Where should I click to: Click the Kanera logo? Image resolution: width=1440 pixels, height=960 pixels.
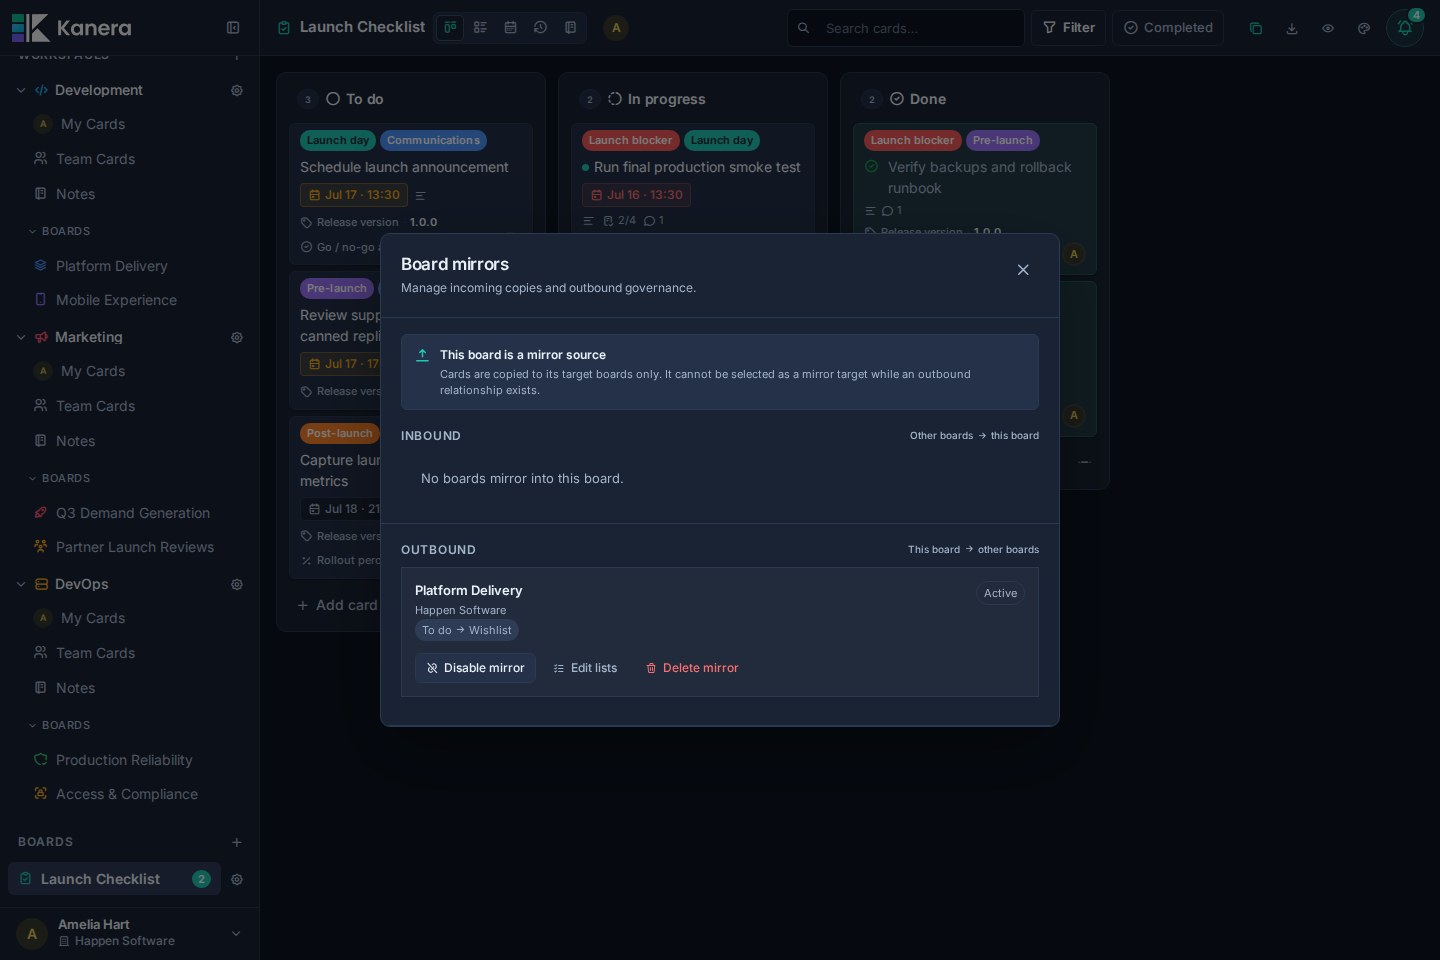pos(72,28)
